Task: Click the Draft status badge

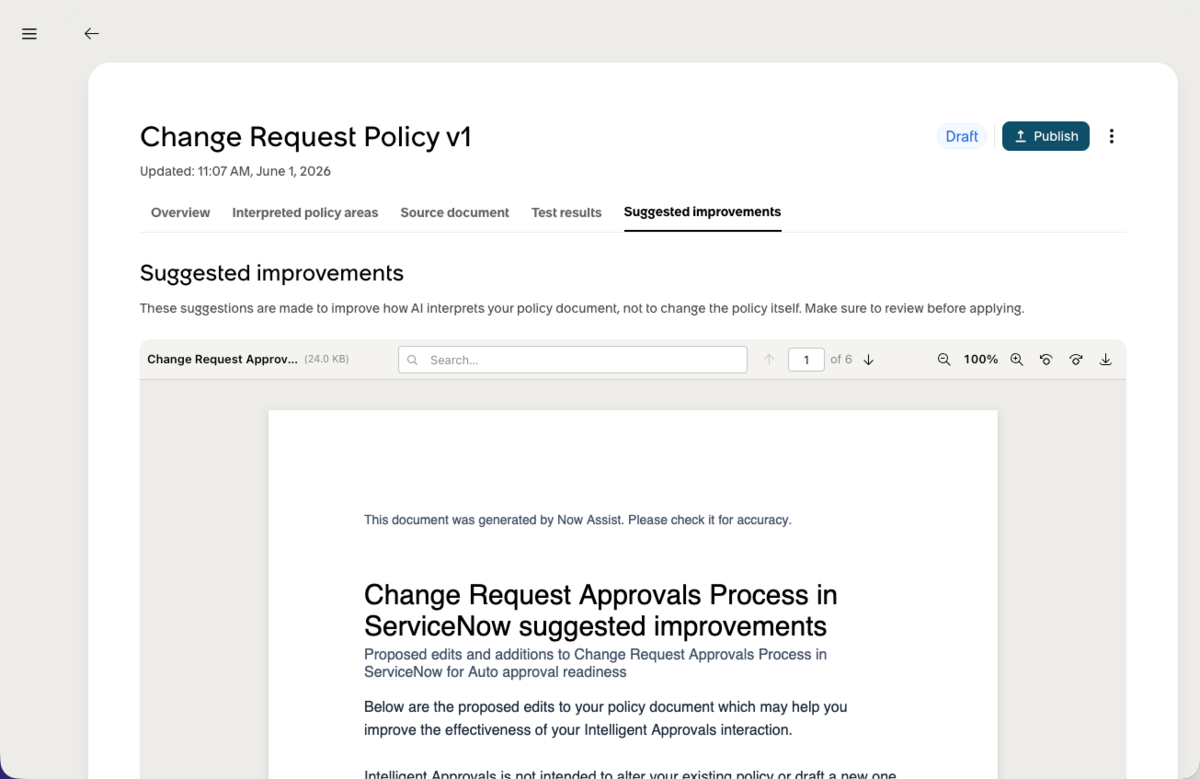Action: pos(961,136)
